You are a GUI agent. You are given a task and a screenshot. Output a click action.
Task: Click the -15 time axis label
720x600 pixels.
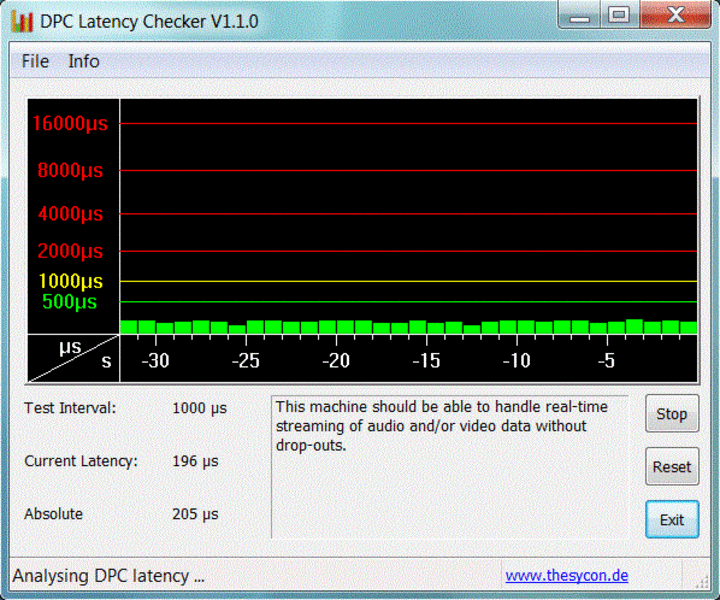pyautogui.click(x=426, y=361)
